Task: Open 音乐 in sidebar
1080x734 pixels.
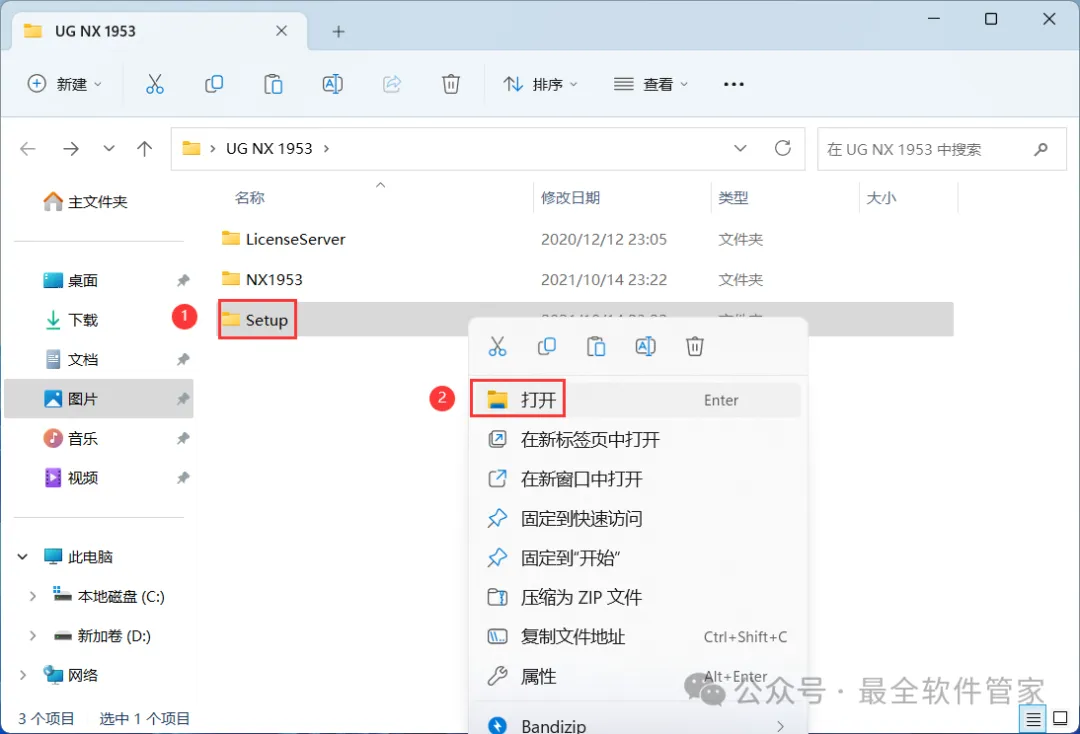Action: (x=71, y=439)
